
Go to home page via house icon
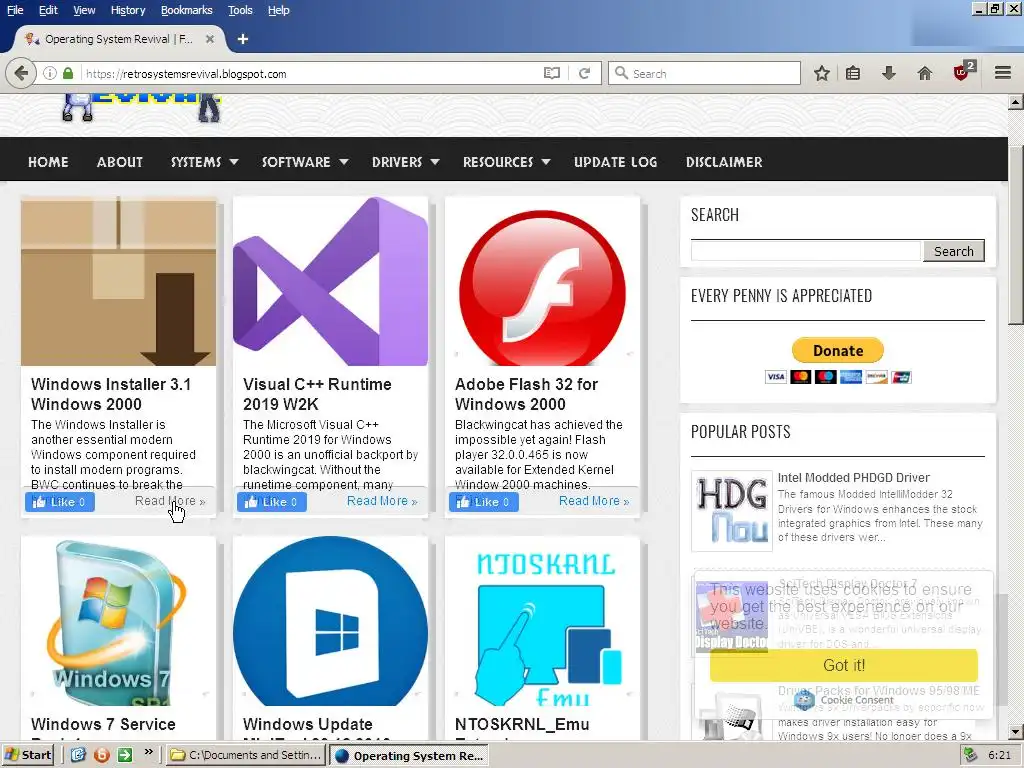tap(925, 73)
